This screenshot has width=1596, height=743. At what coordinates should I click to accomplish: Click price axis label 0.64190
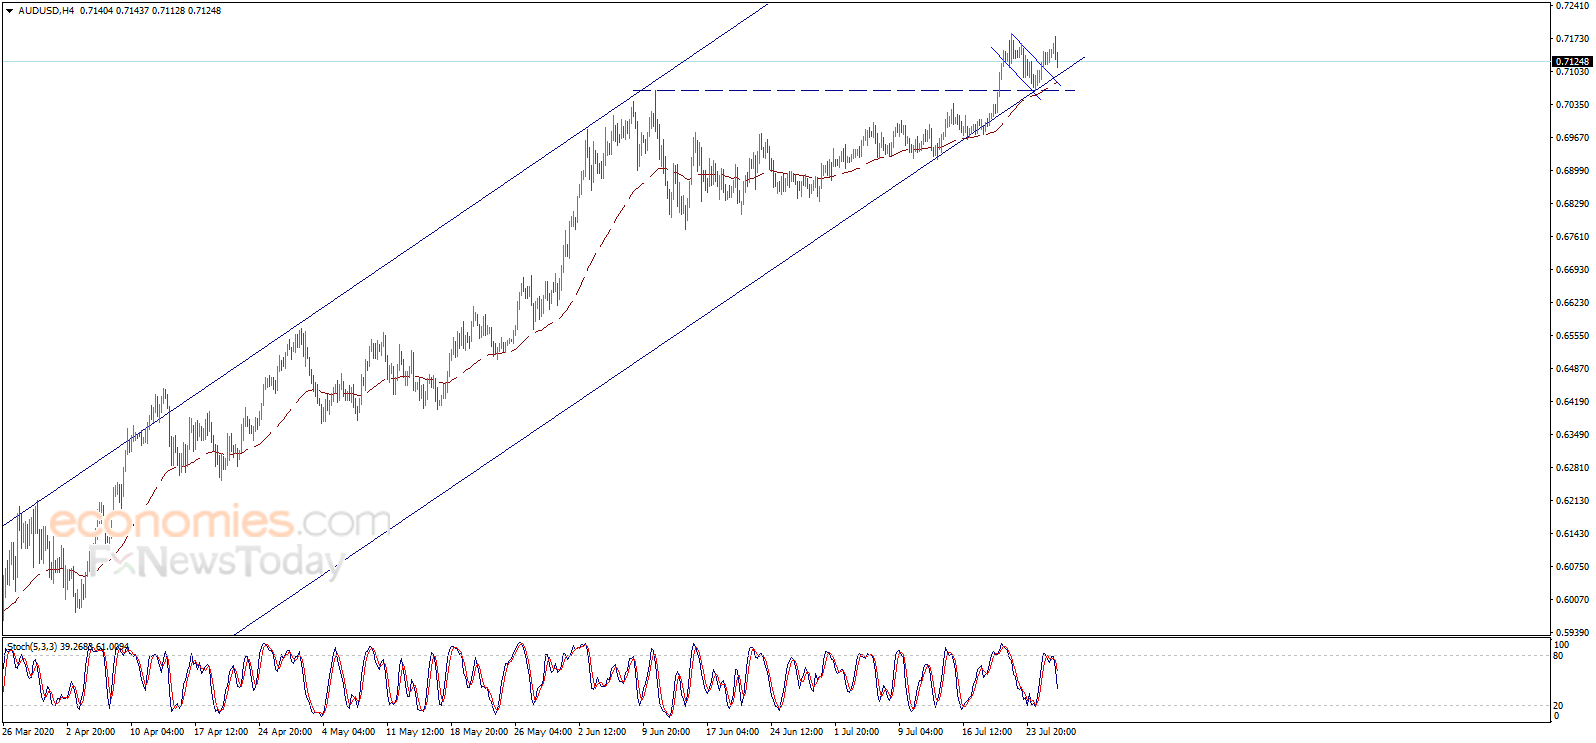pos(1573,402)
